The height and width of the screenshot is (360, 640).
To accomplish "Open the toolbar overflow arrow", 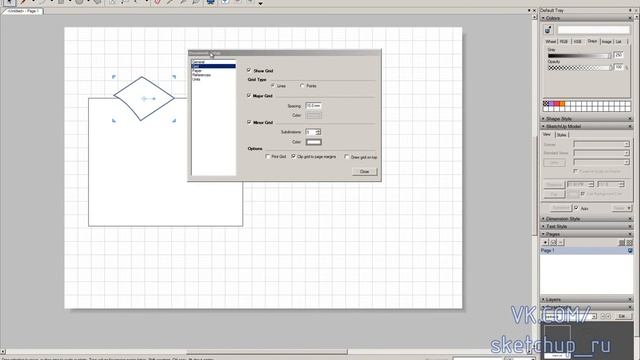I will tap(260, 4).
